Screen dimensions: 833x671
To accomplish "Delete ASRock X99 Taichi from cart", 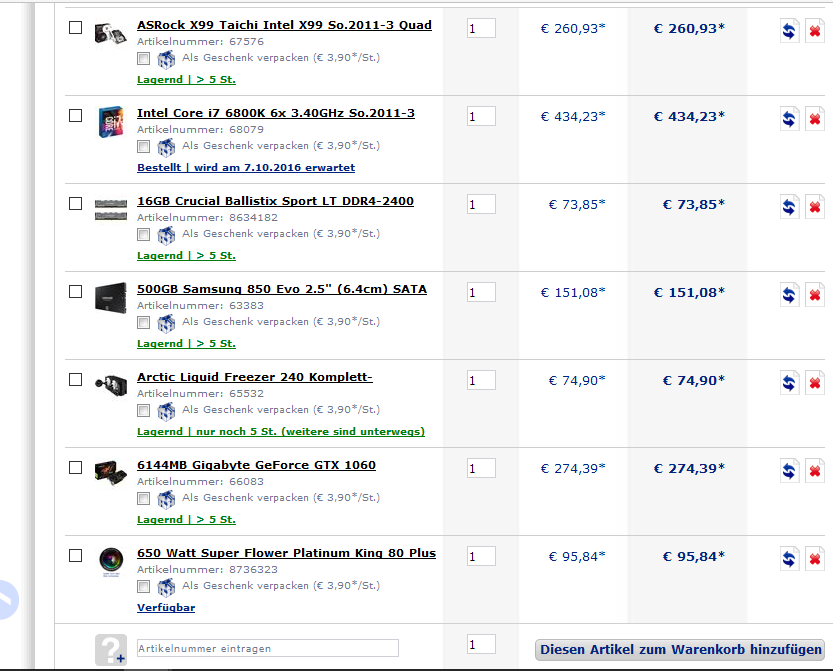I will (x=814, y=31).
